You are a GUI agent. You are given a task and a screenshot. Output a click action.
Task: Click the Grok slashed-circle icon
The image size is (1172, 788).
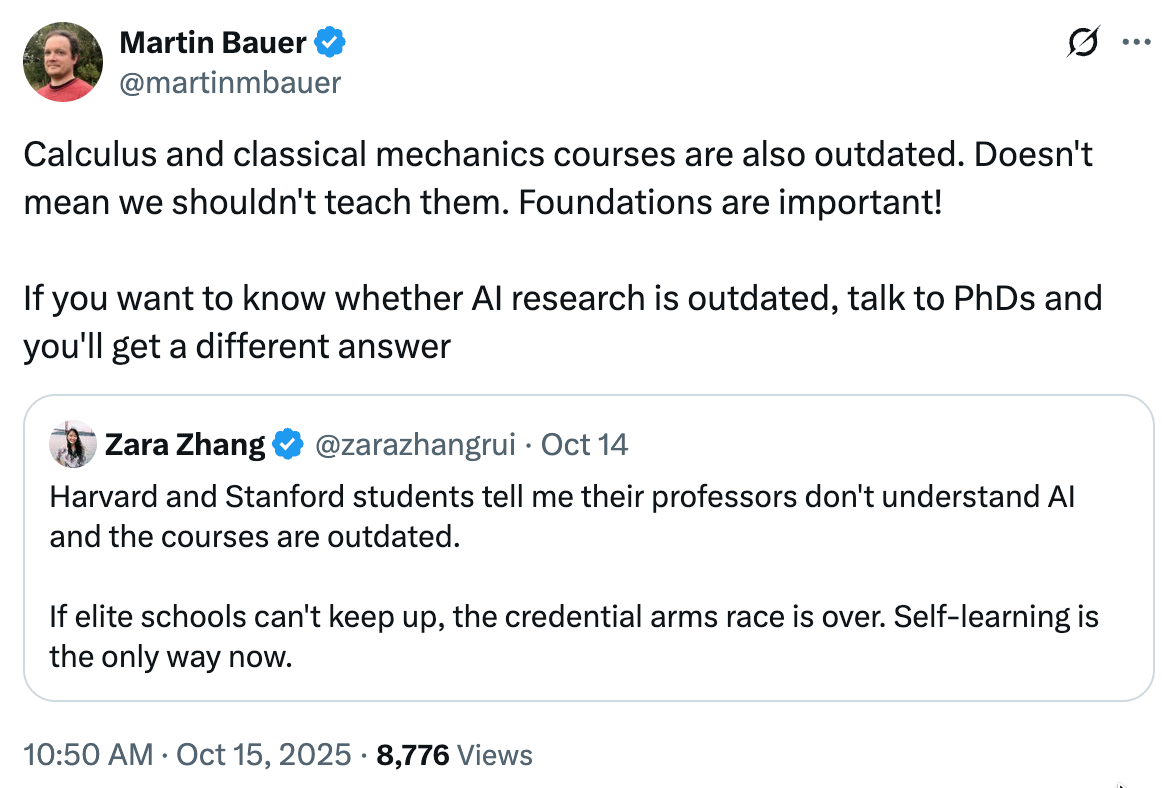pyautogui.click(x=1084, y=43)
